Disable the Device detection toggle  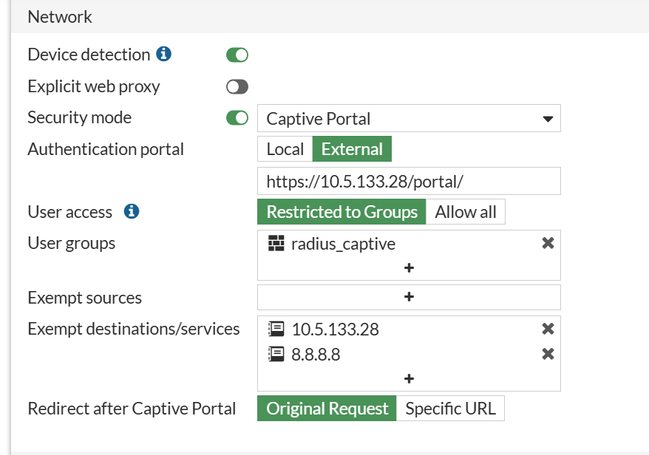click(x=237, y=55)
